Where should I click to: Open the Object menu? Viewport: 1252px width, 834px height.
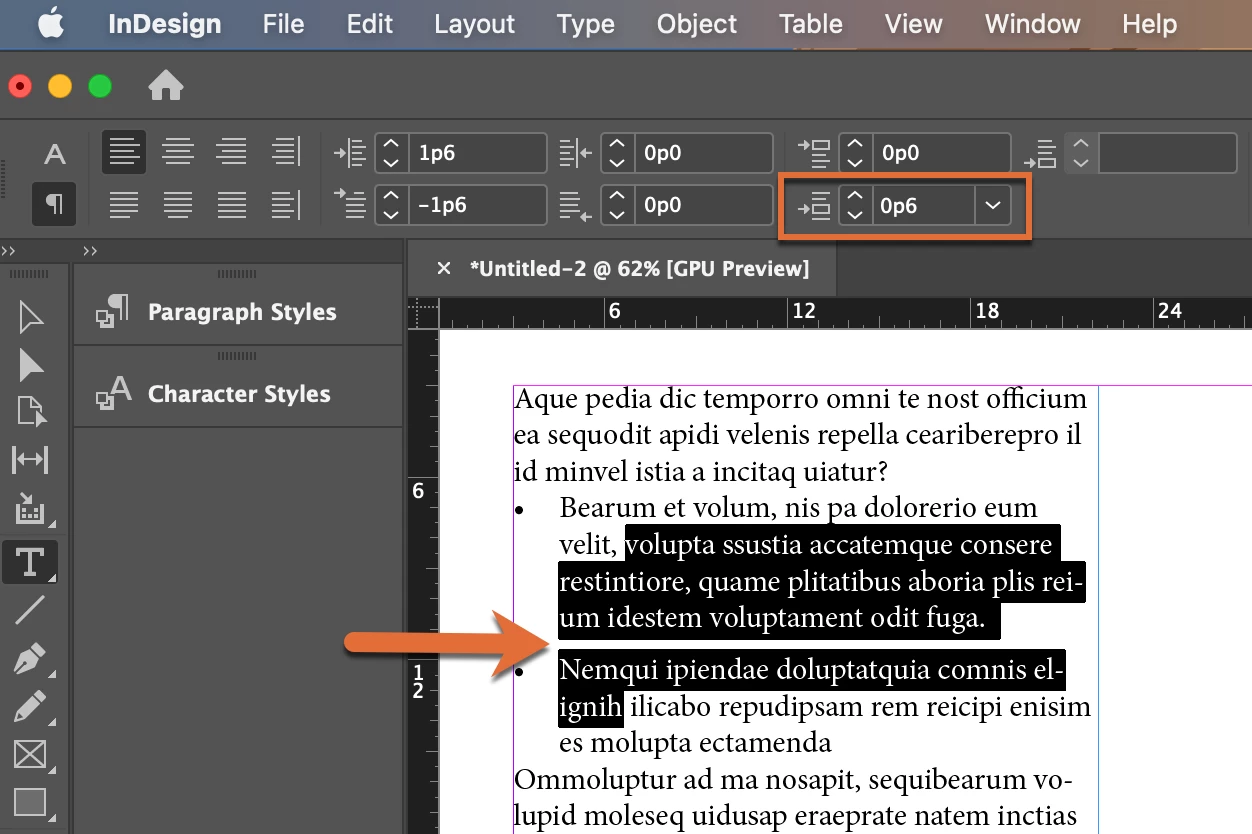click(x=697, y=24)
